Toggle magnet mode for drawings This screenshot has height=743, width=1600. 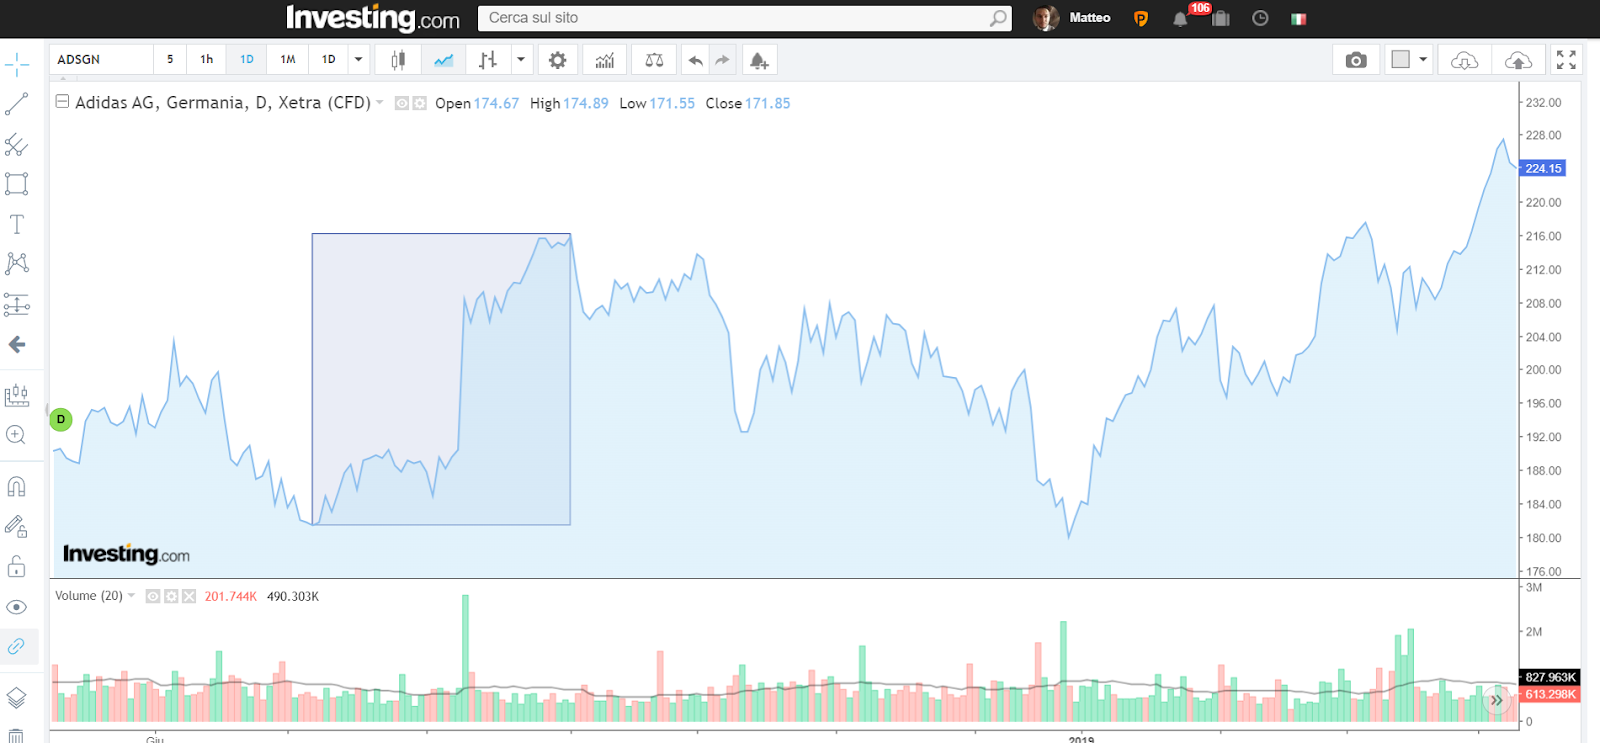click(x=17, y=487)
